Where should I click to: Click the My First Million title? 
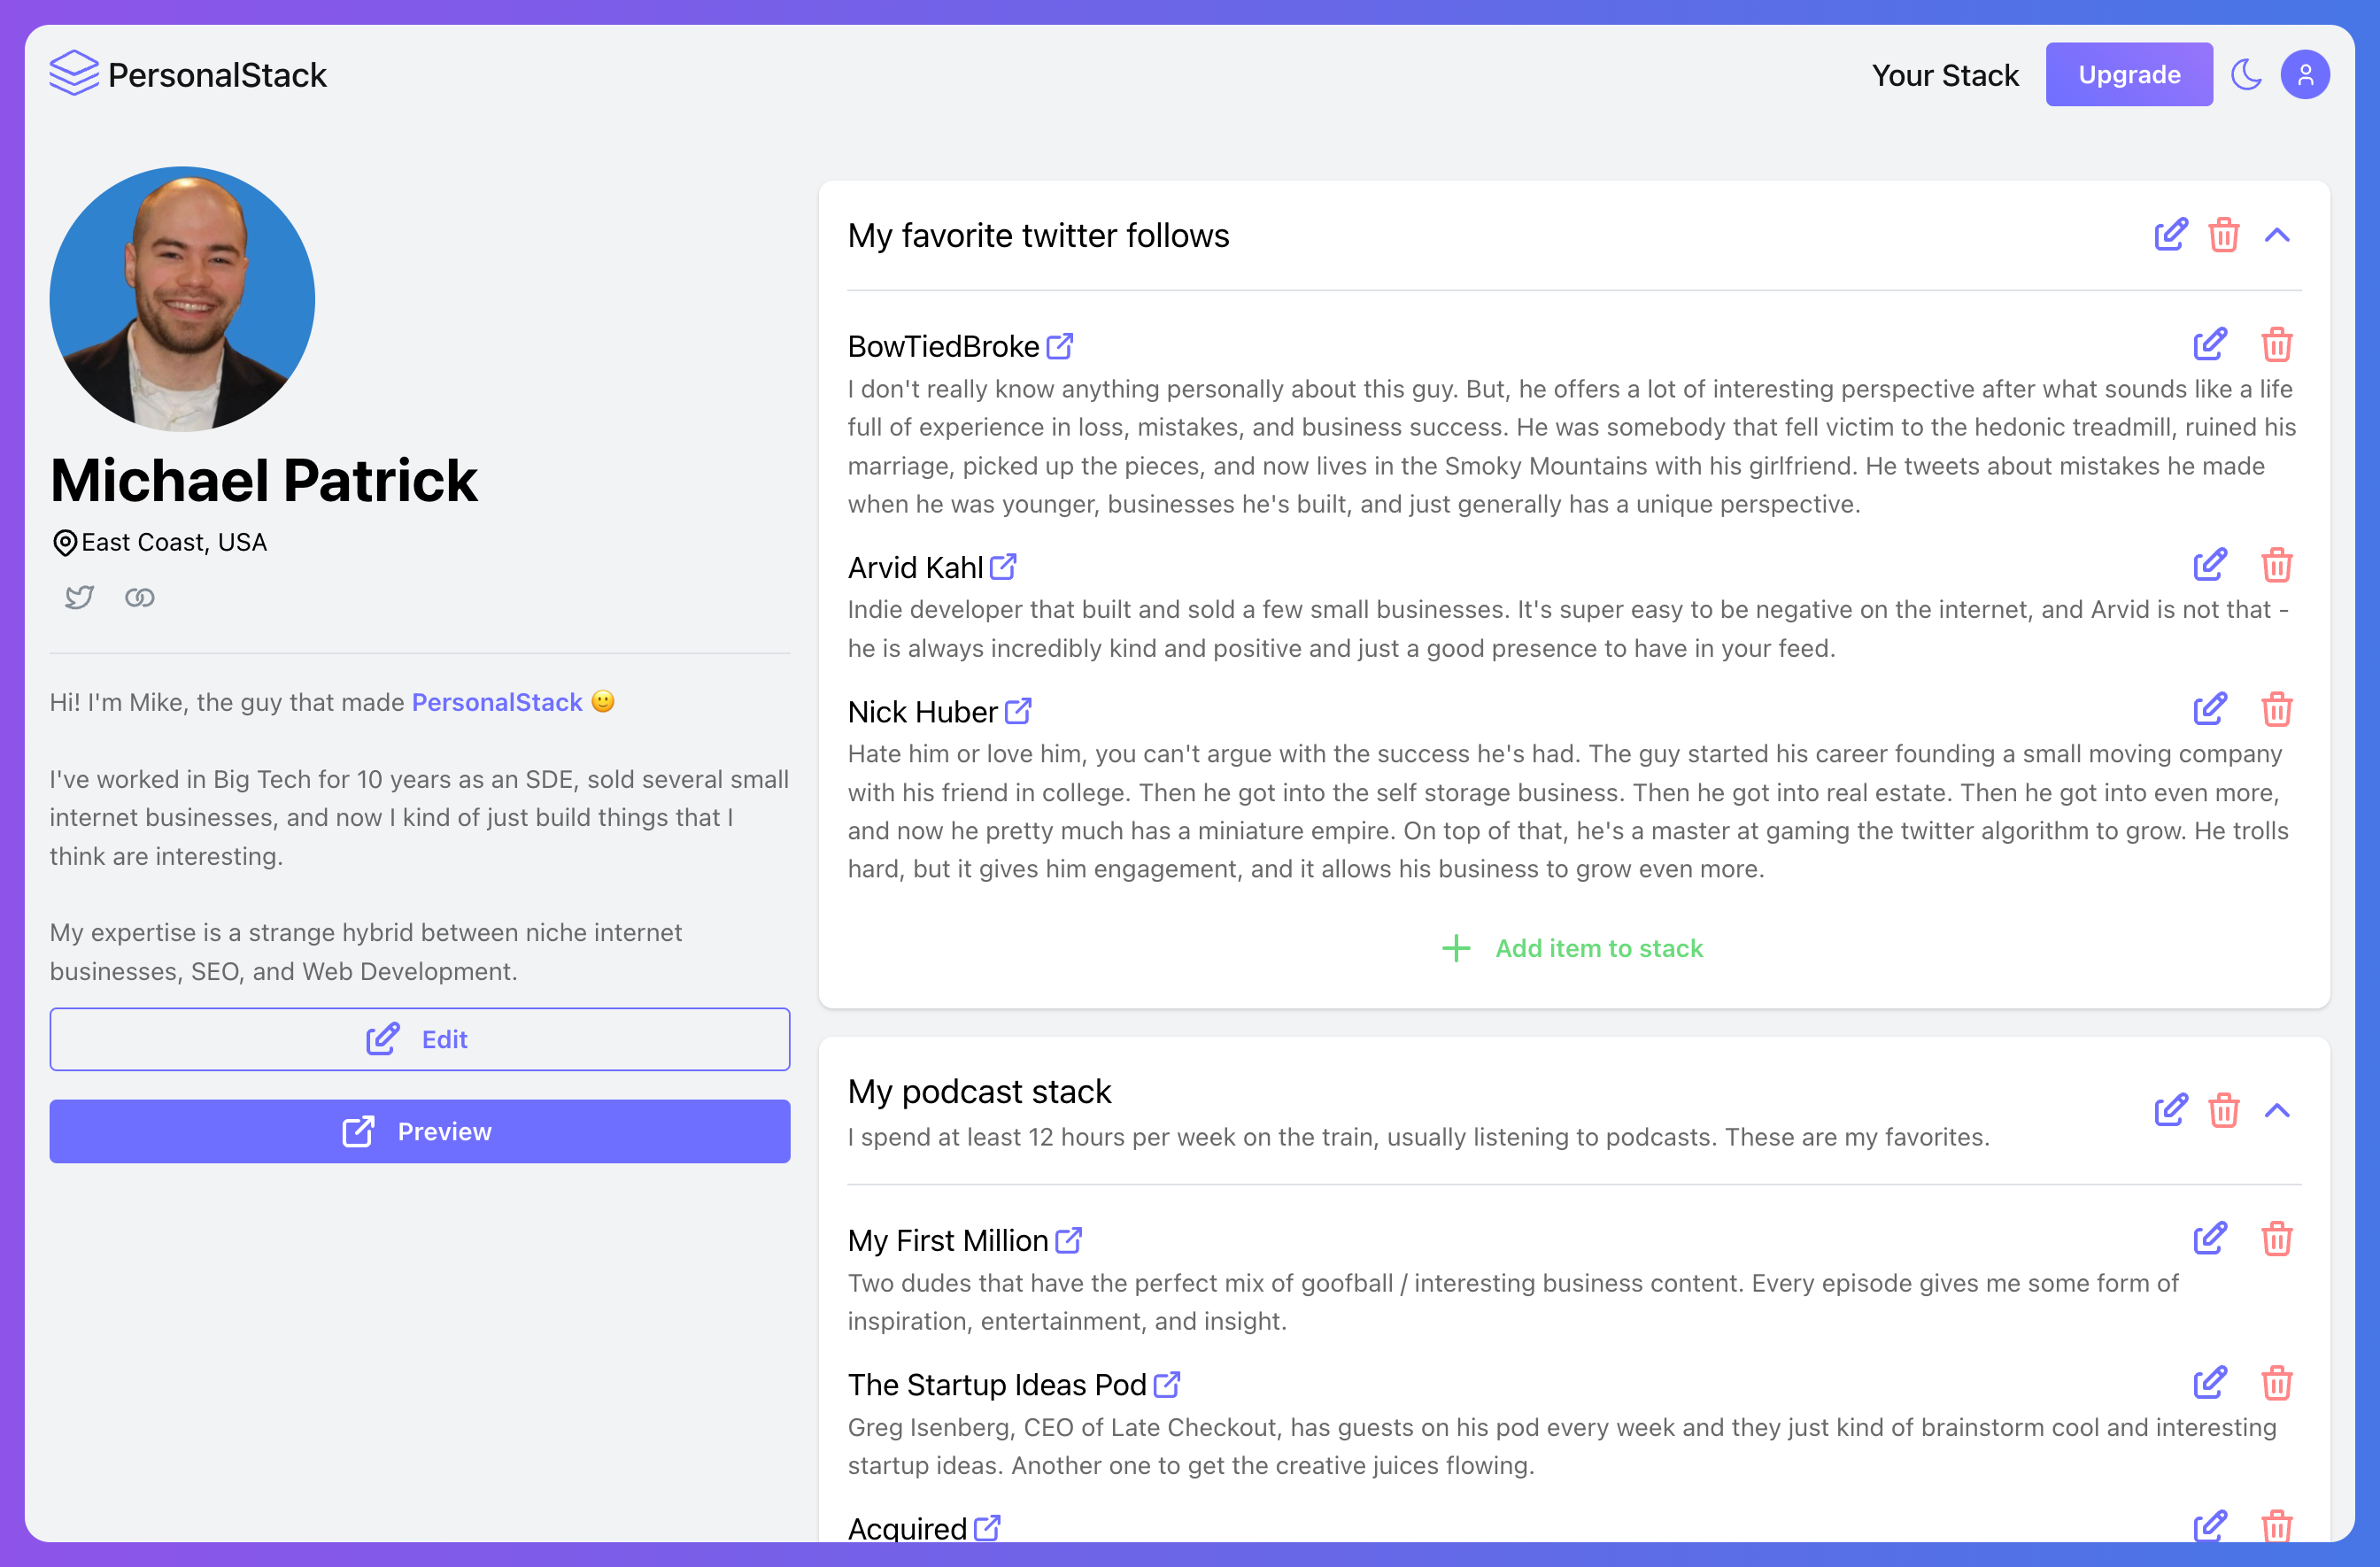[948, 1240]
